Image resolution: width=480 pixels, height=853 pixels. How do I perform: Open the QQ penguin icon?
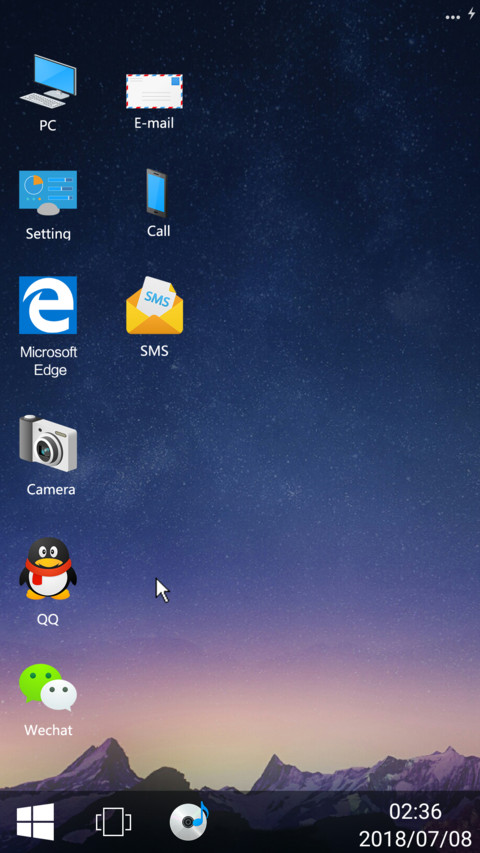pos(48,569)
